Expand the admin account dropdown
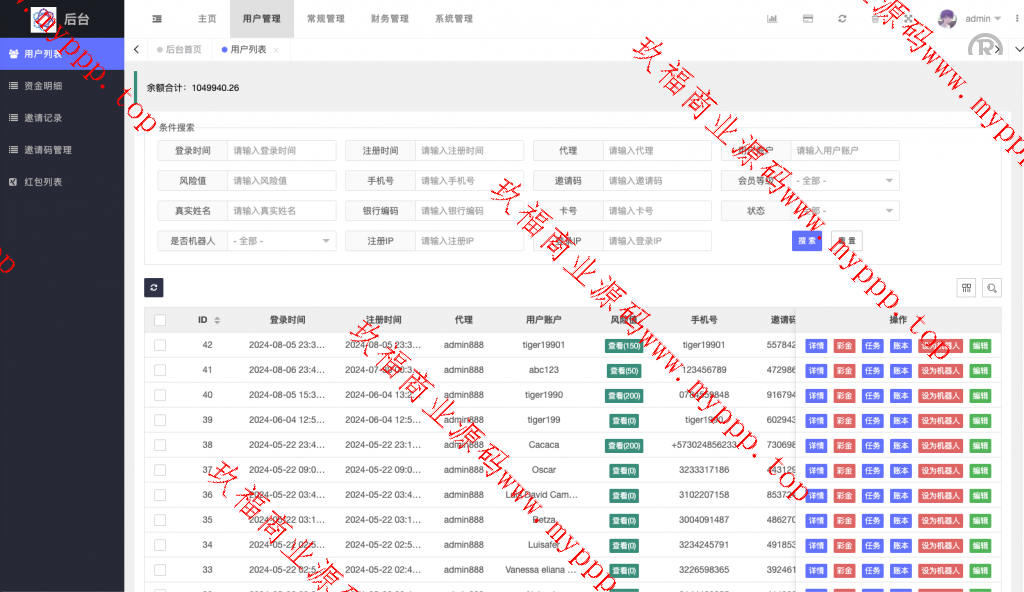Image resolution: width=1024 pixels, height=592 pixels. 982,19
